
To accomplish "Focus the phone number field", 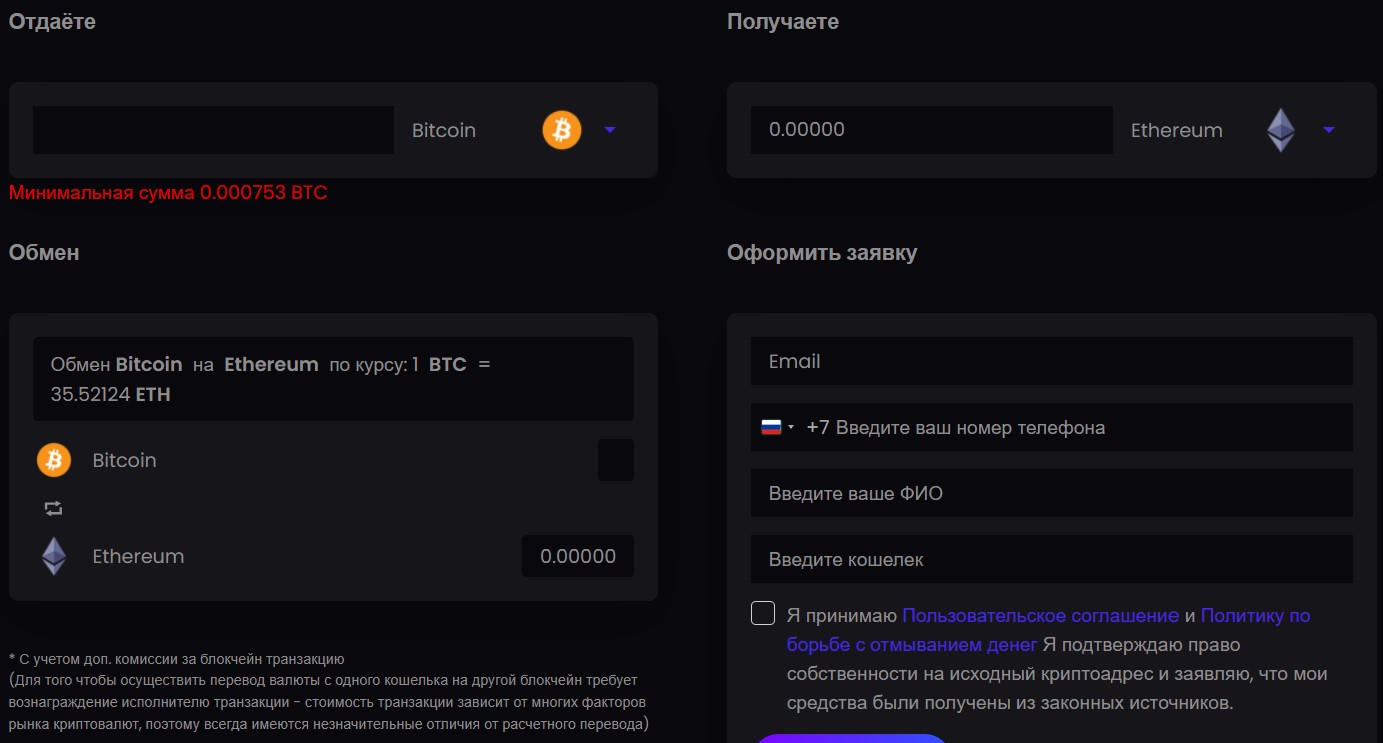I will 1052,427.
